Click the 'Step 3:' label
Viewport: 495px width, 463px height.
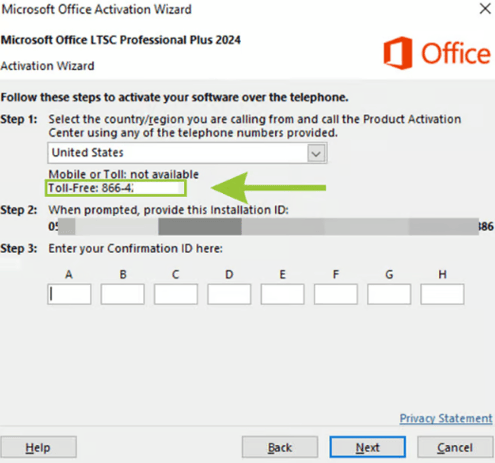19,249
